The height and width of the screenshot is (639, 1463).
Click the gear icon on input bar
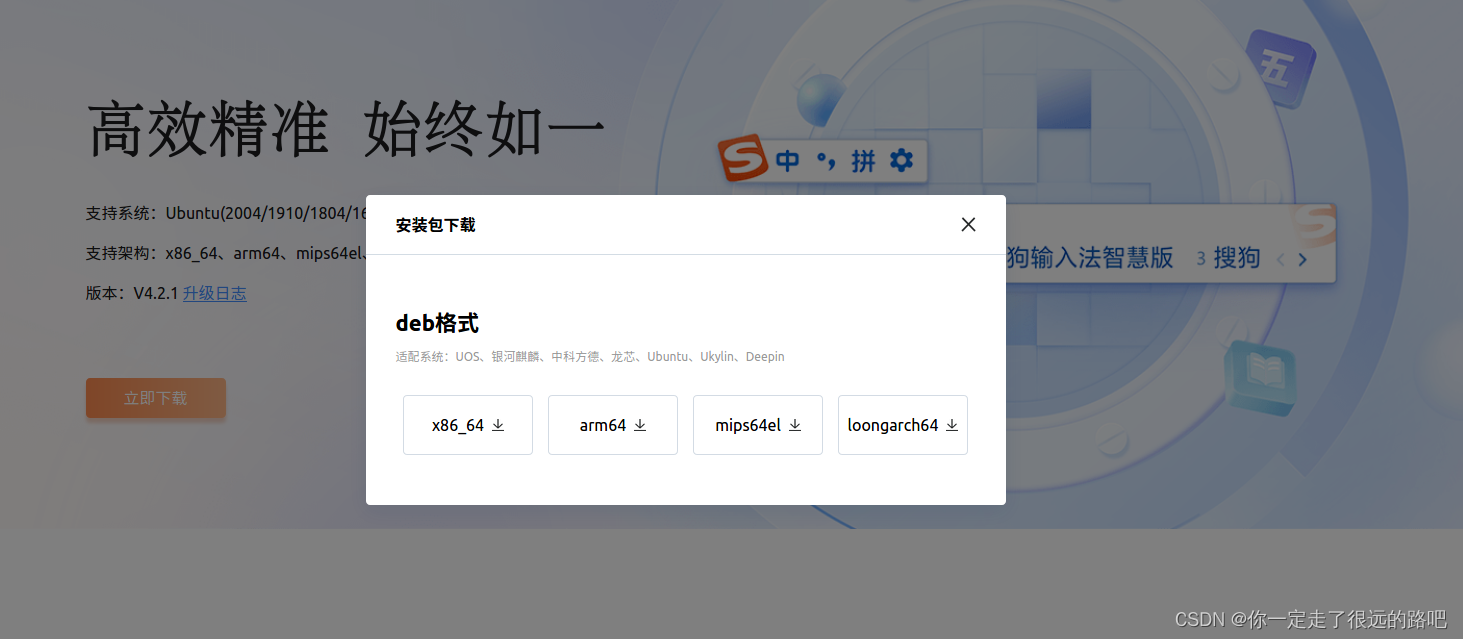pos(901,160)
